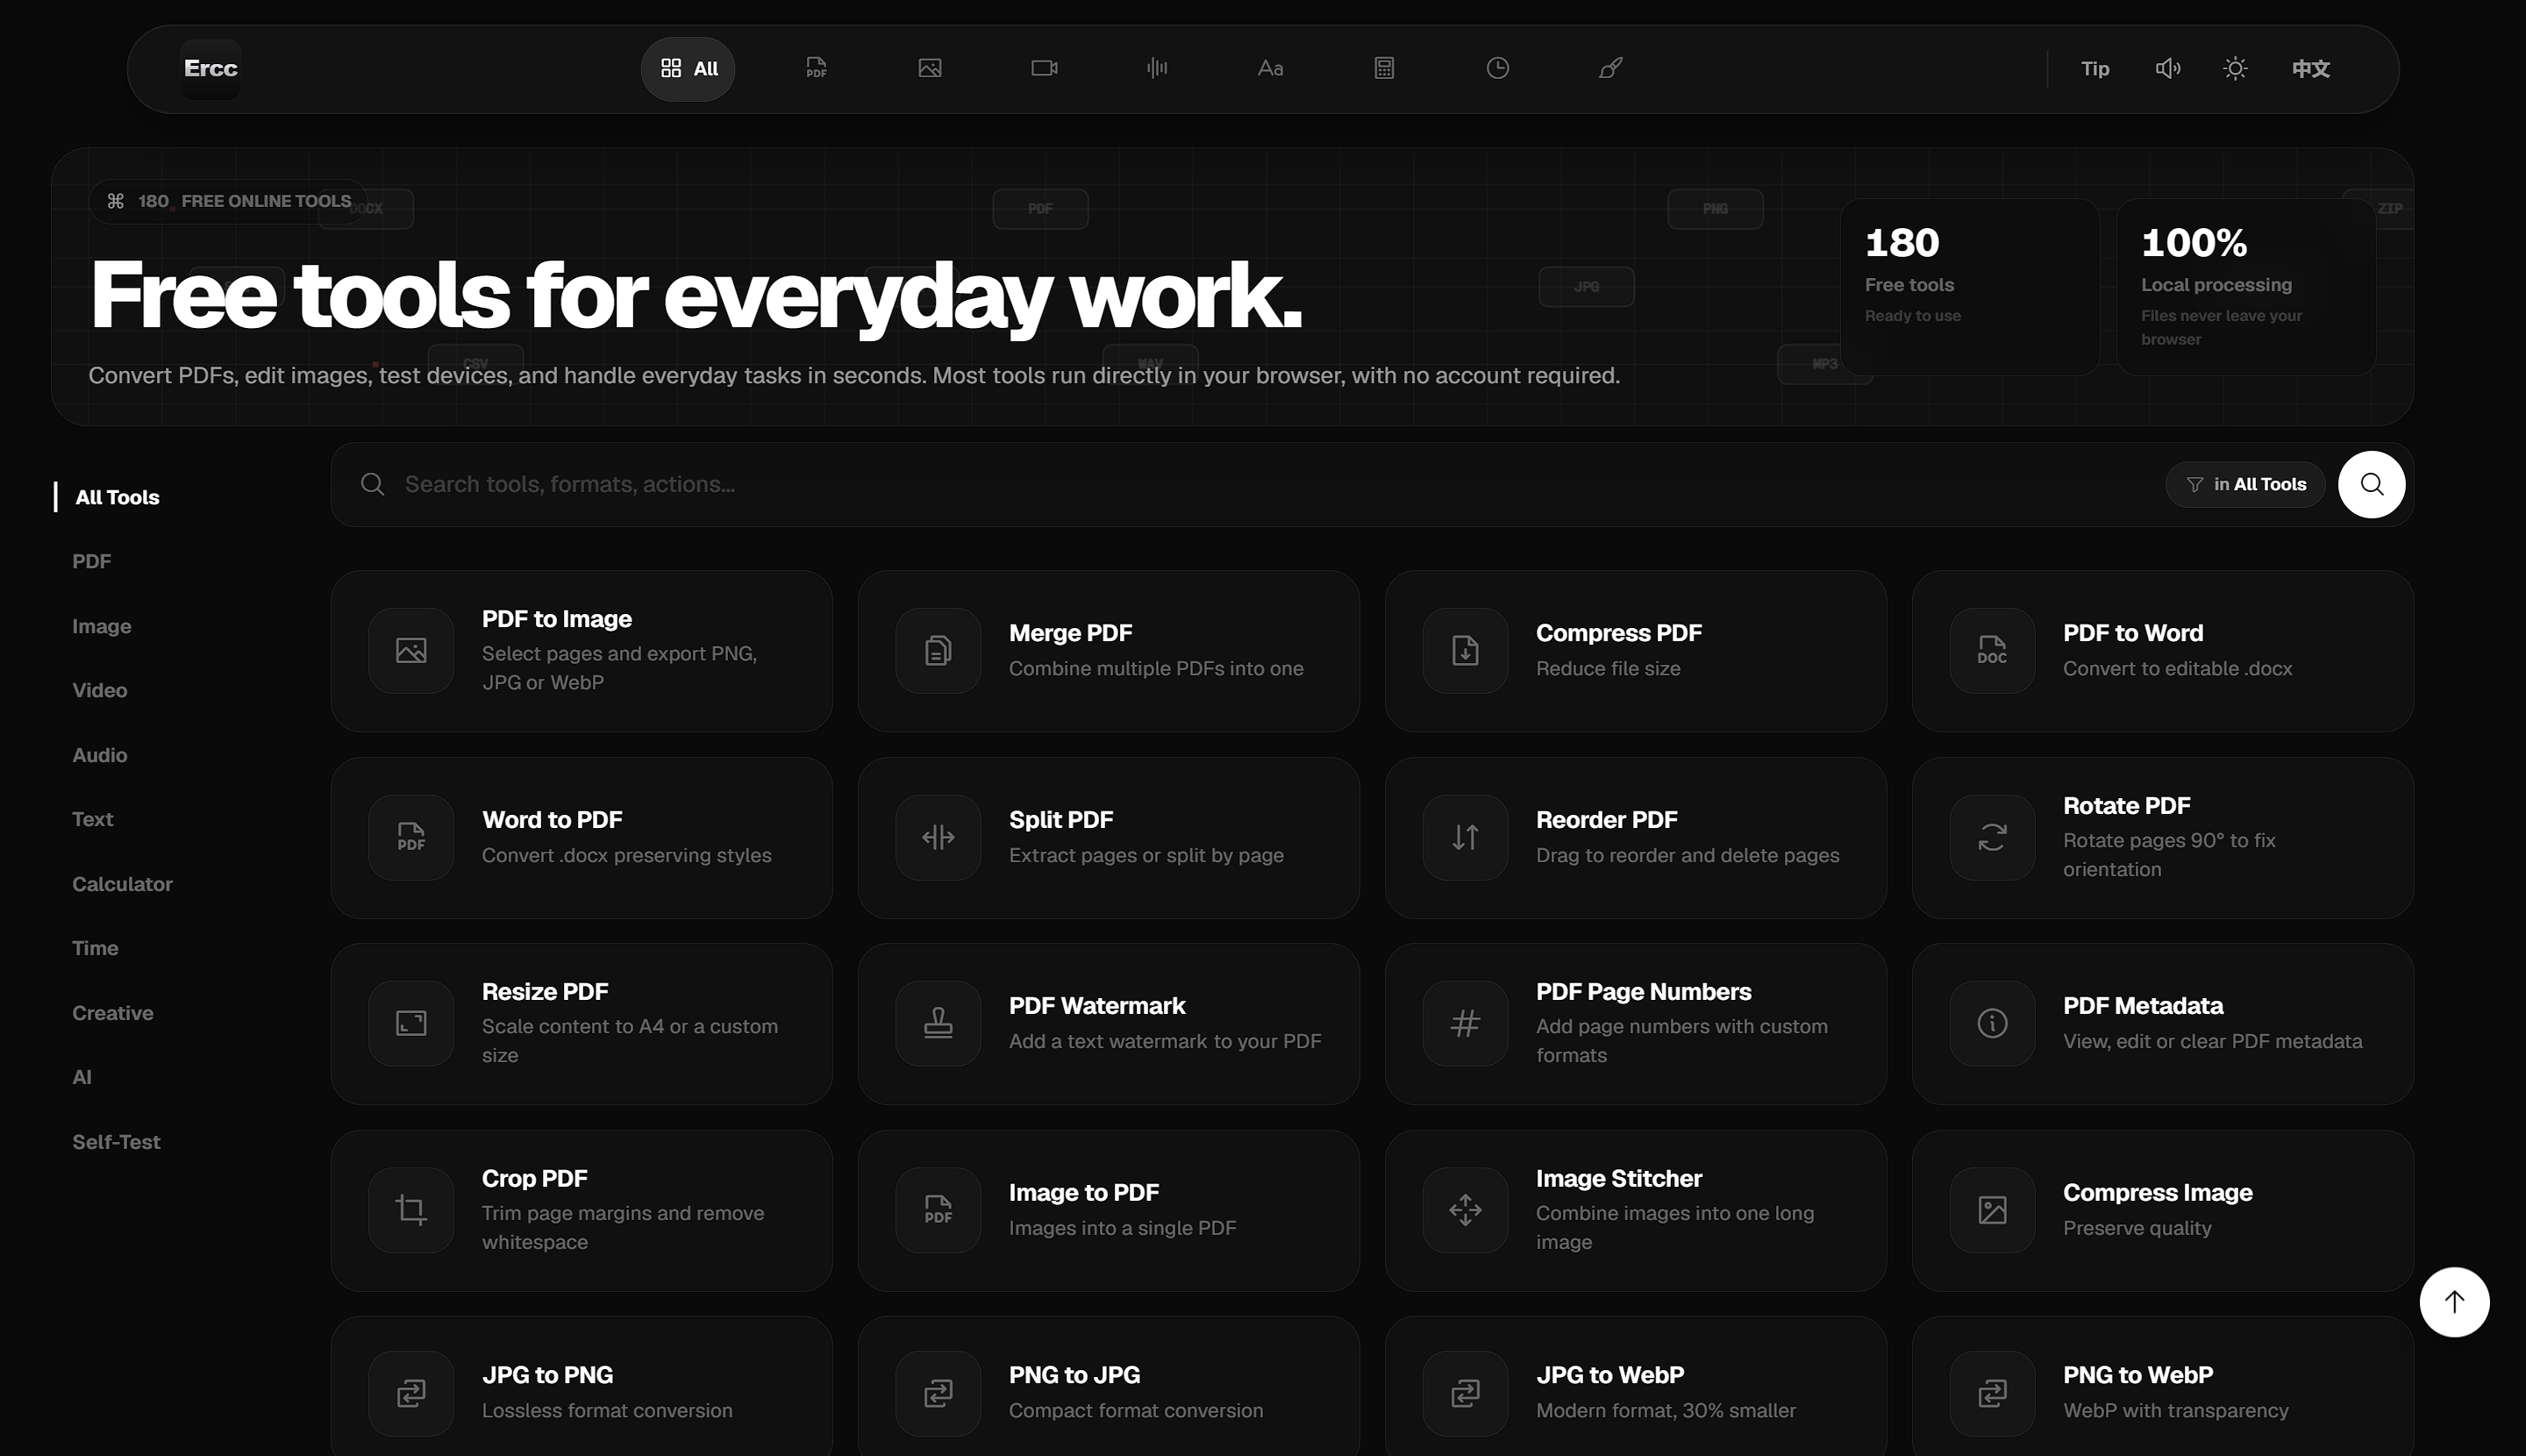
Task: Open the Time clock icon in top bar
Action: coord(1497,68)
